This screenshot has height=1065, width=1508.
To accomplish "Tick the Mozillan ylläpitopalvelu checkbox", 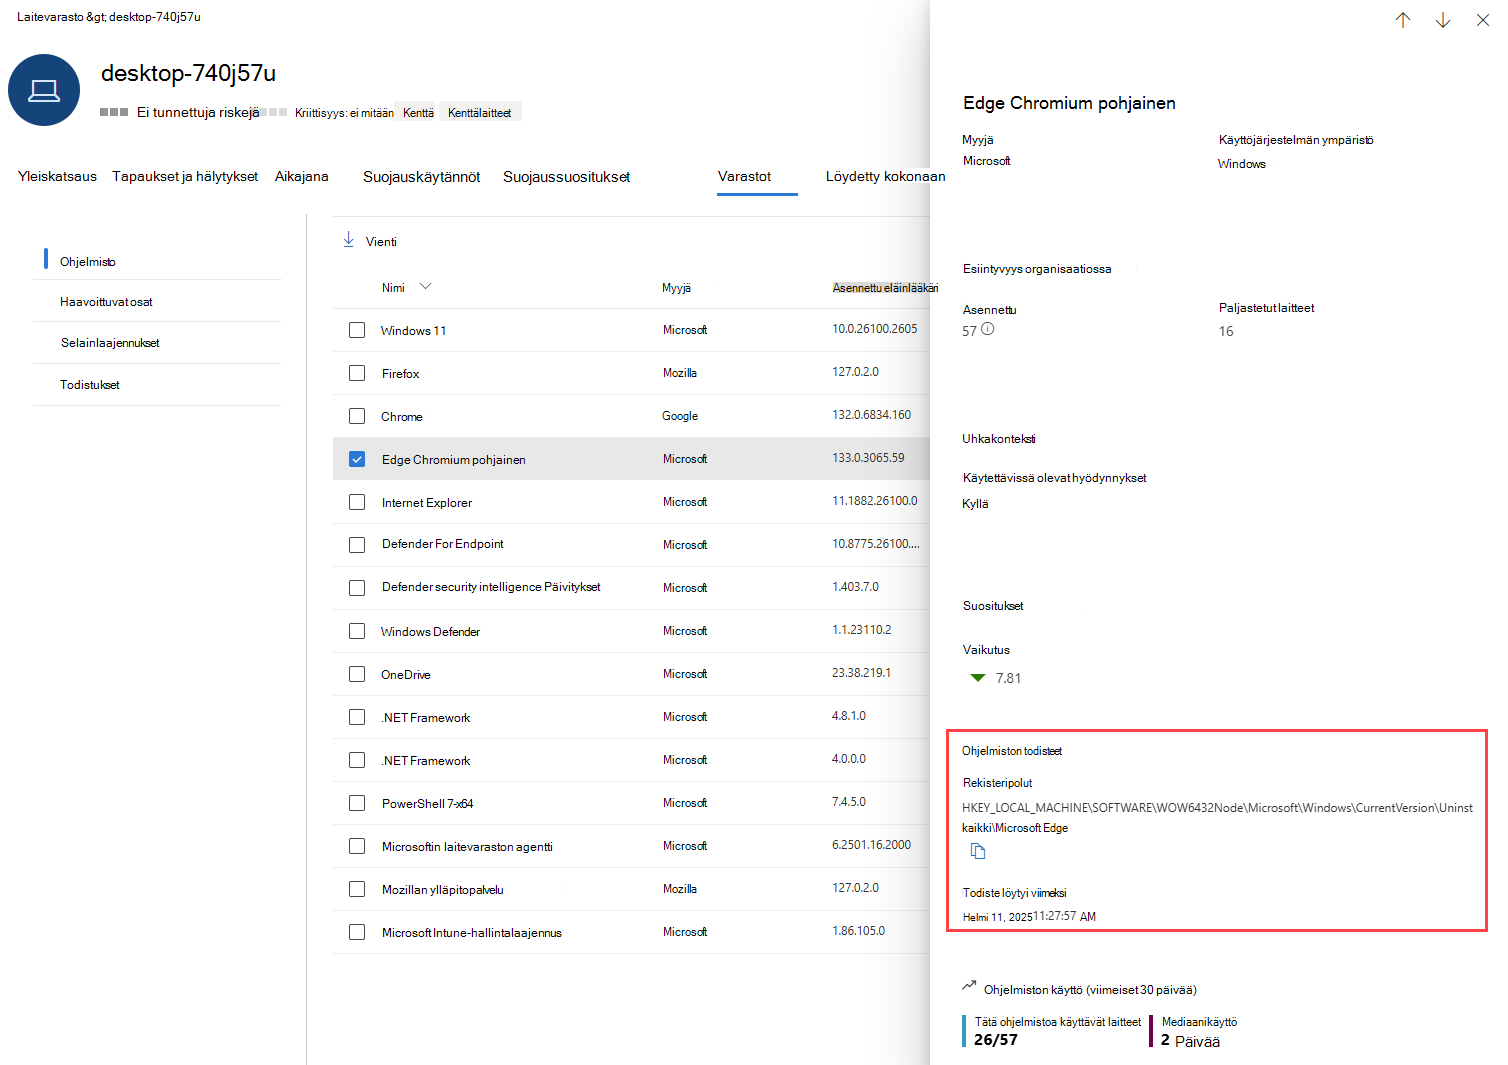I will [x=357, y=889].
